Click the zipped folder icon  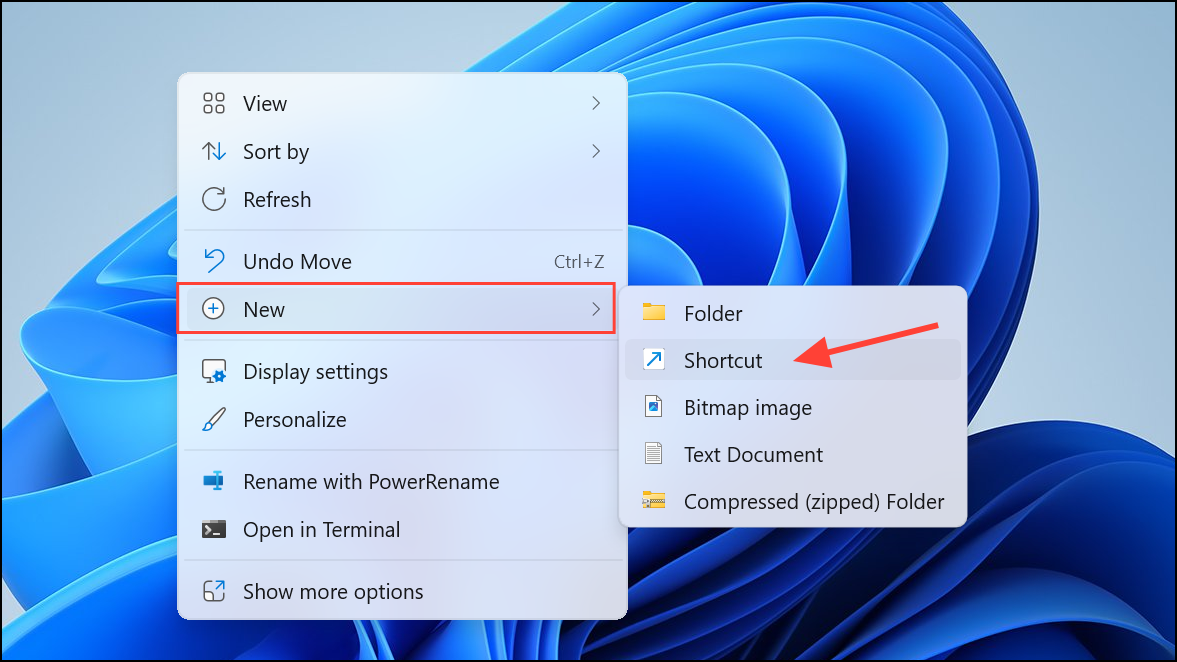click(655, 501)
